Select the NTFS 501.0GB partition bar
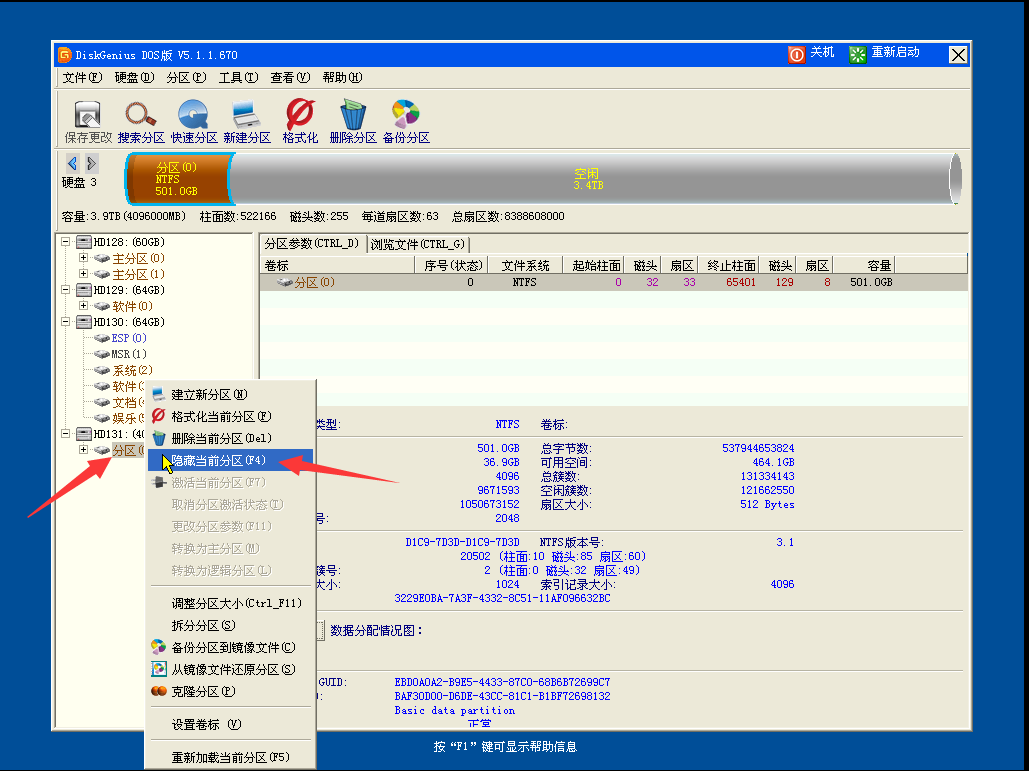The height and width of the screenshot is (771, 1029). 177,178
